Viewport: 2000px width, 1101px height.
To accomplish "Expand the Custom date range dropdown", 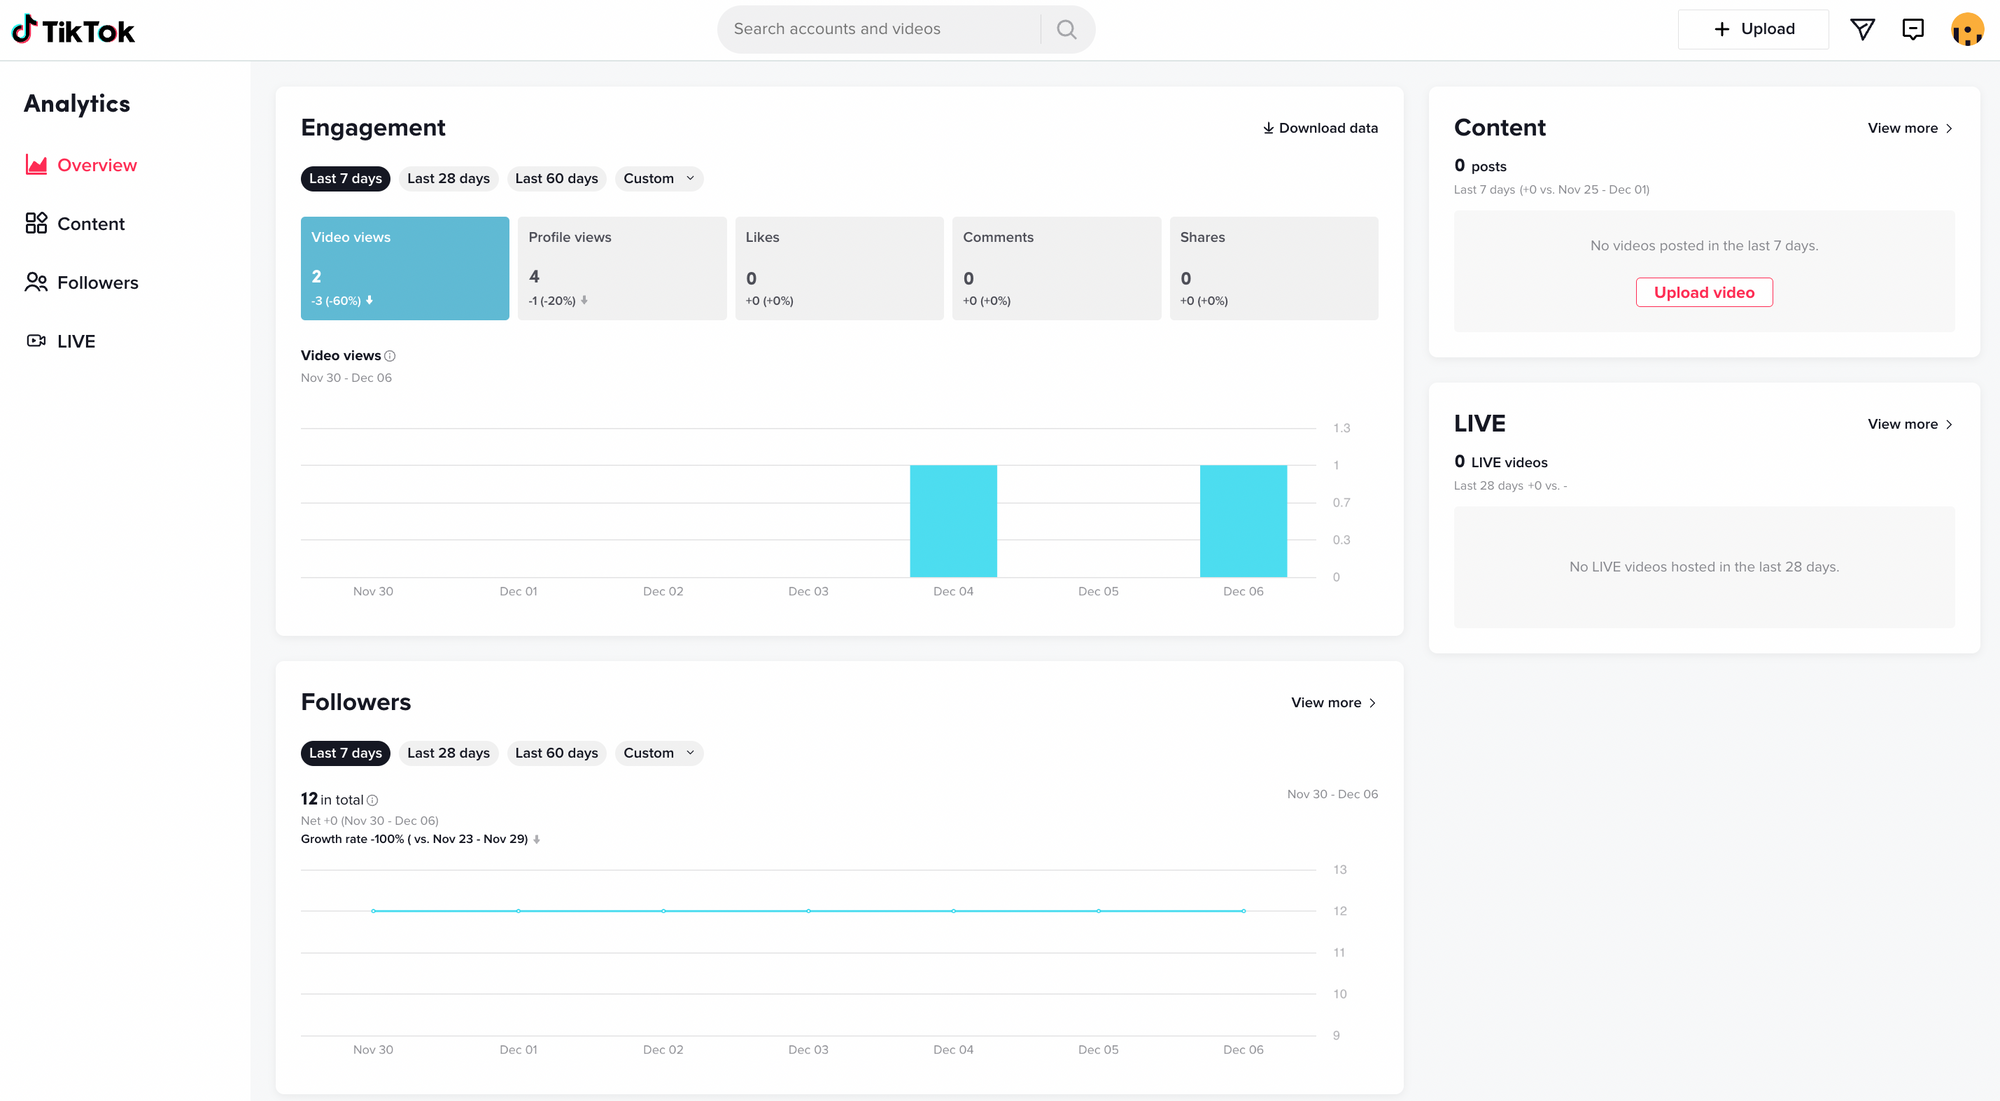I will tap(658, 178).
